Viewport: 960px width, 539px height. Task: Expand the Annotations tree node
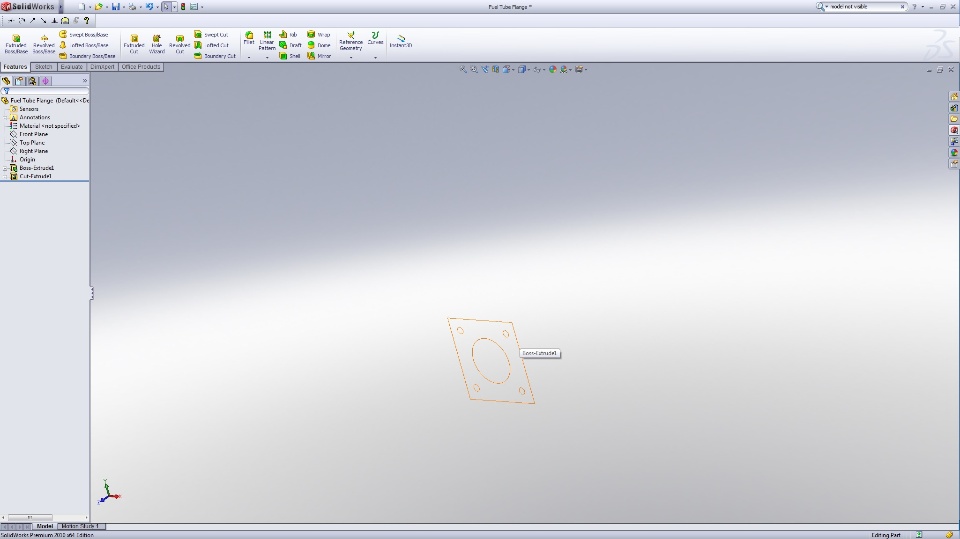click(6, 117)
